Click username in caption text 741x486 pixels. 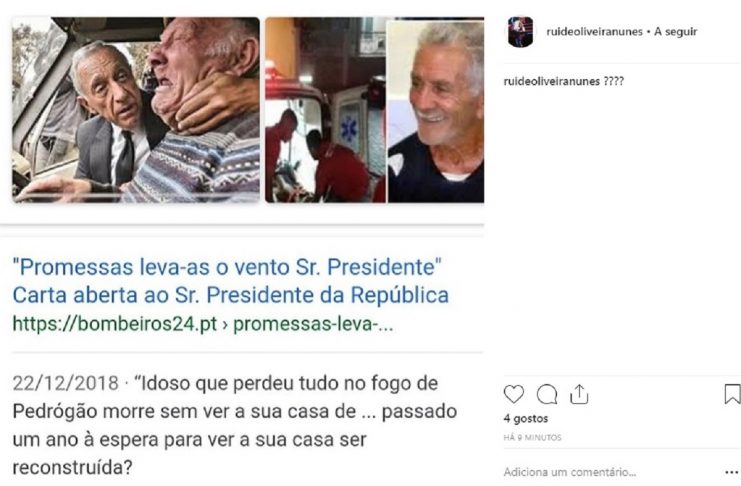(x=551, y=81)
